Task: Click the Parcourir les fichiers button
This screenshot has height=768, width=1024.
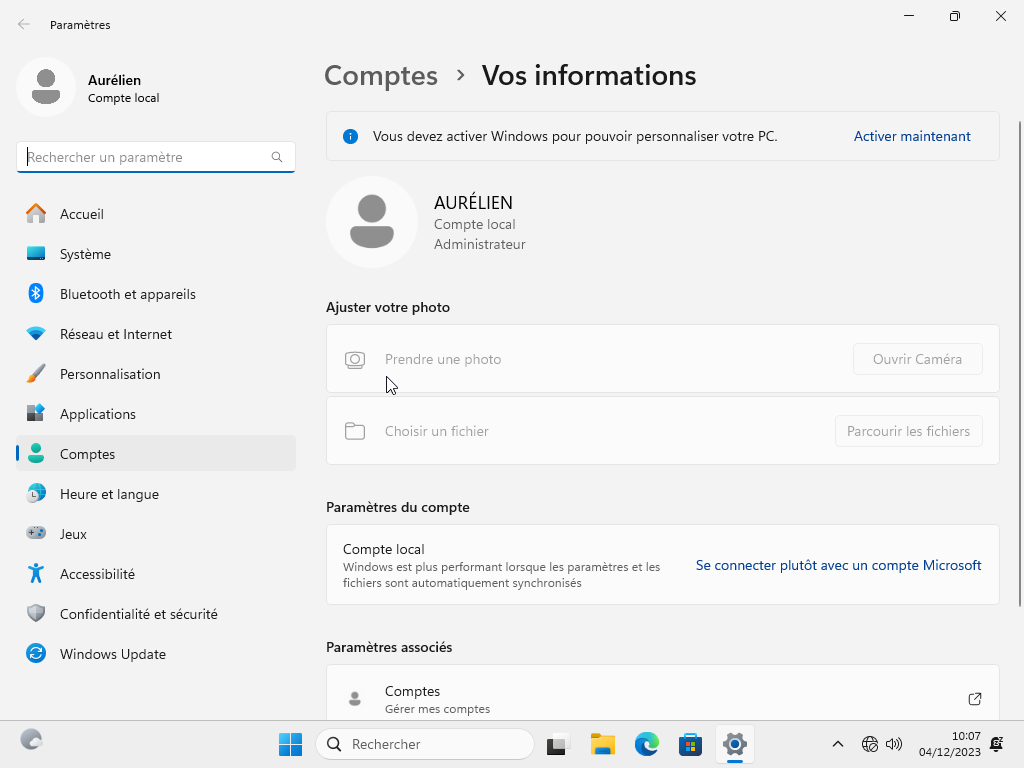Action: click(908, 431)
